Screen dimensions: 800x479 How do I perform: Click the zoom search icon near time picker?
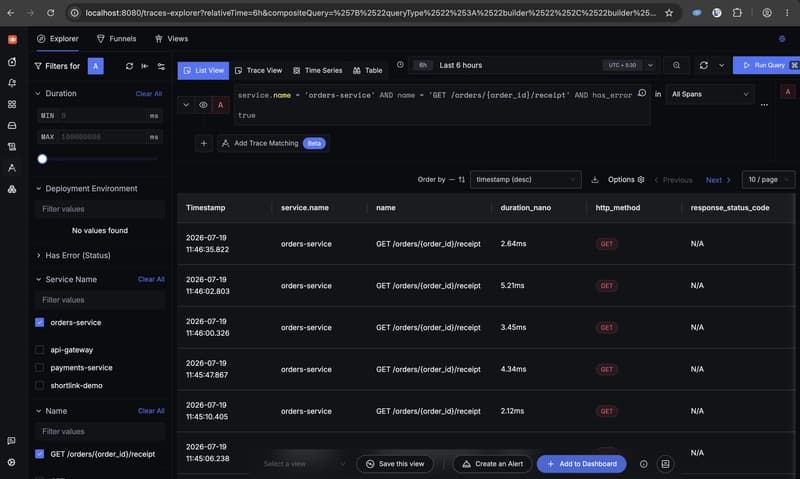click(676, 65)
